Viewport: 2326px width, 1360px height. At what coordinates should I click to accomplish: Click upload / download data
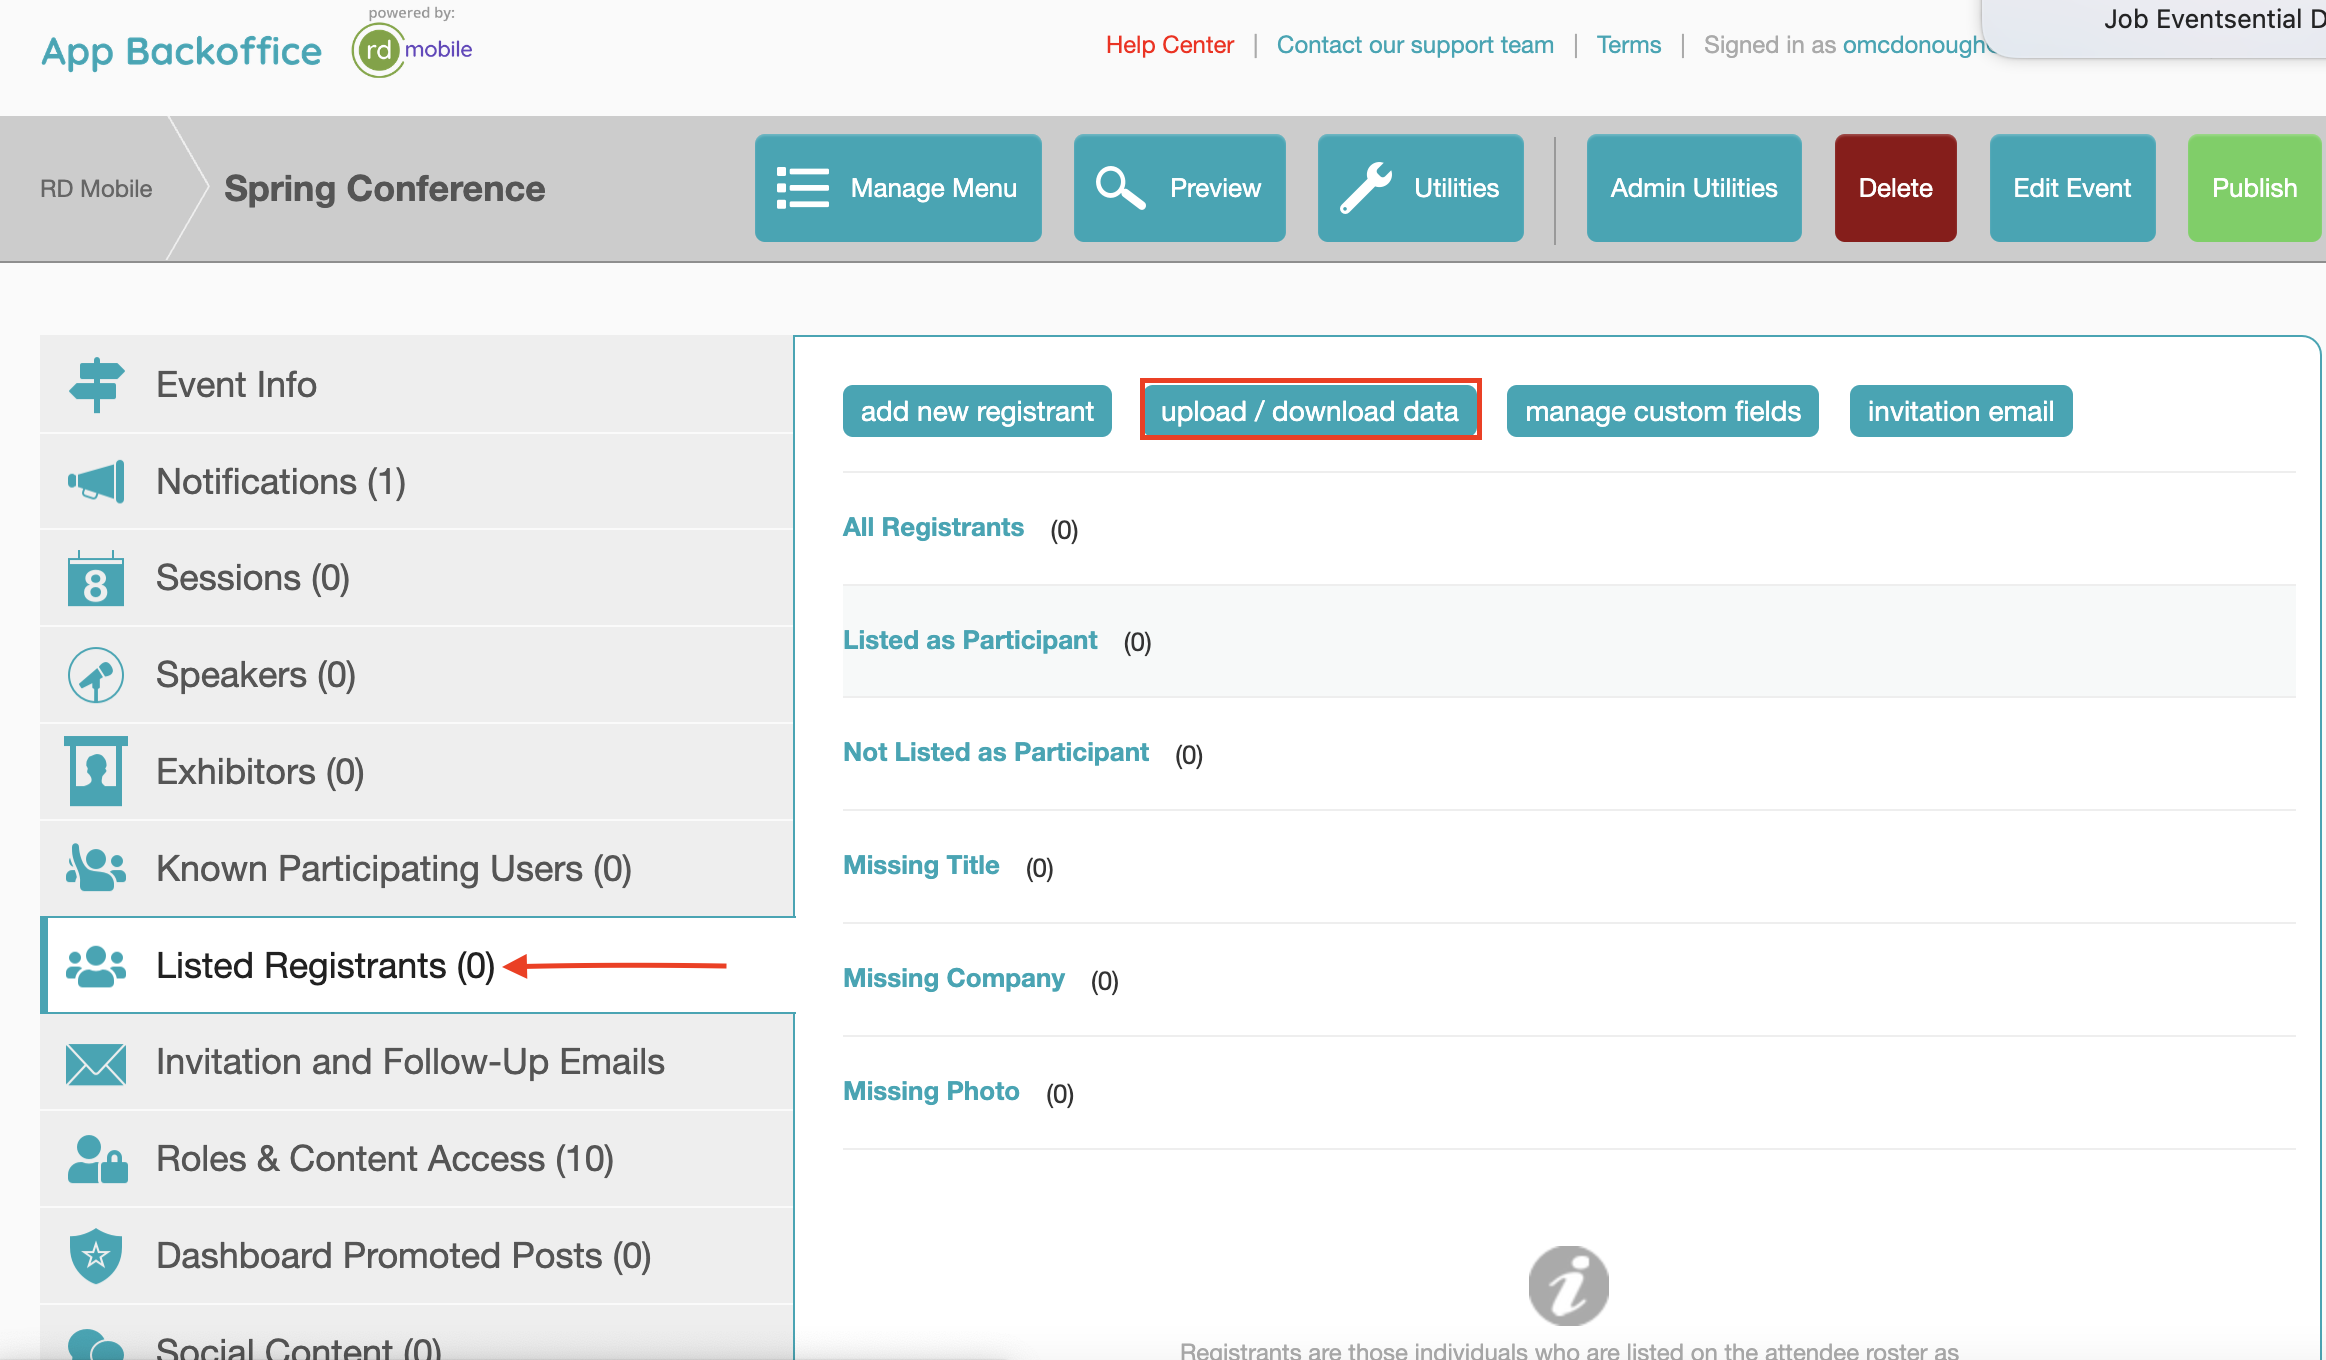1309,411
